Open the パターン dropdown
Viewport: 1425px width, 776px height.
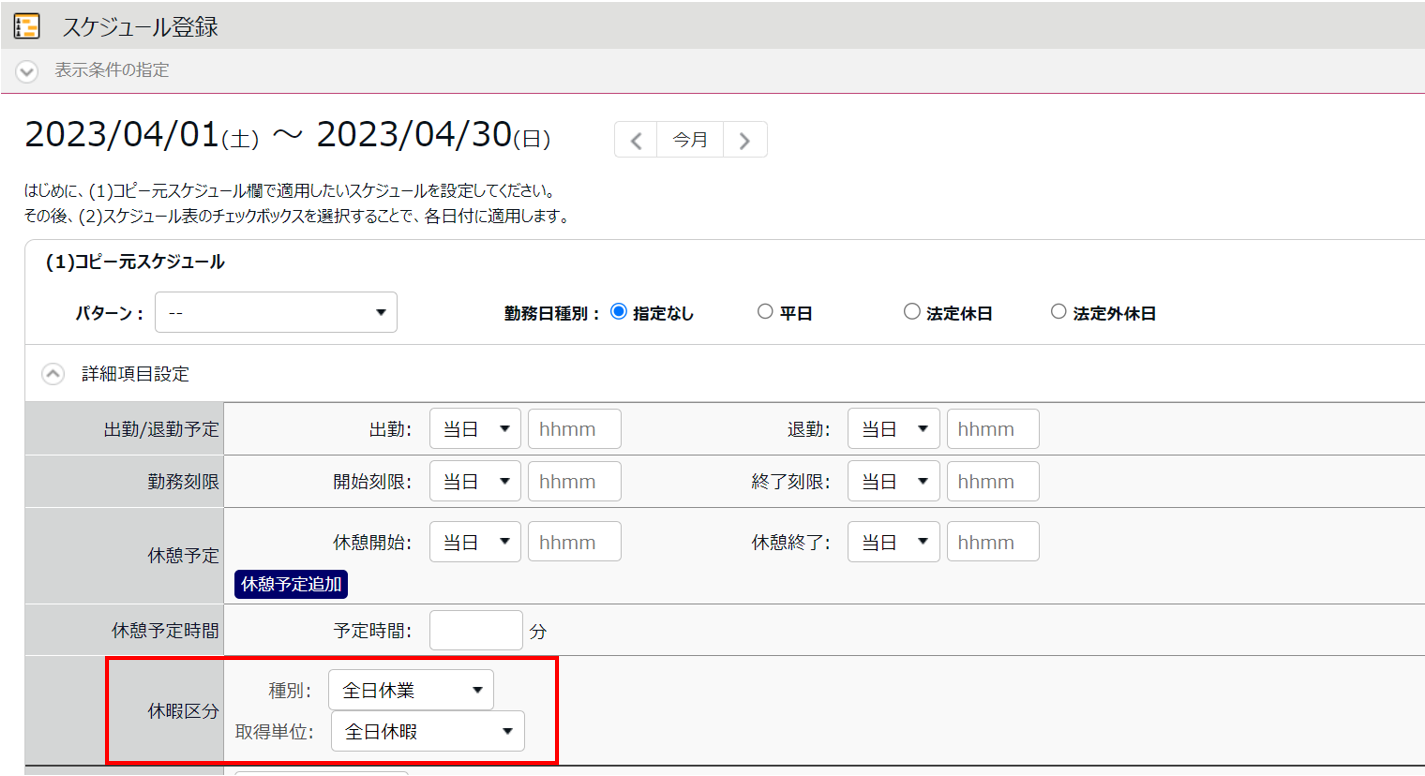pos(276,312)
